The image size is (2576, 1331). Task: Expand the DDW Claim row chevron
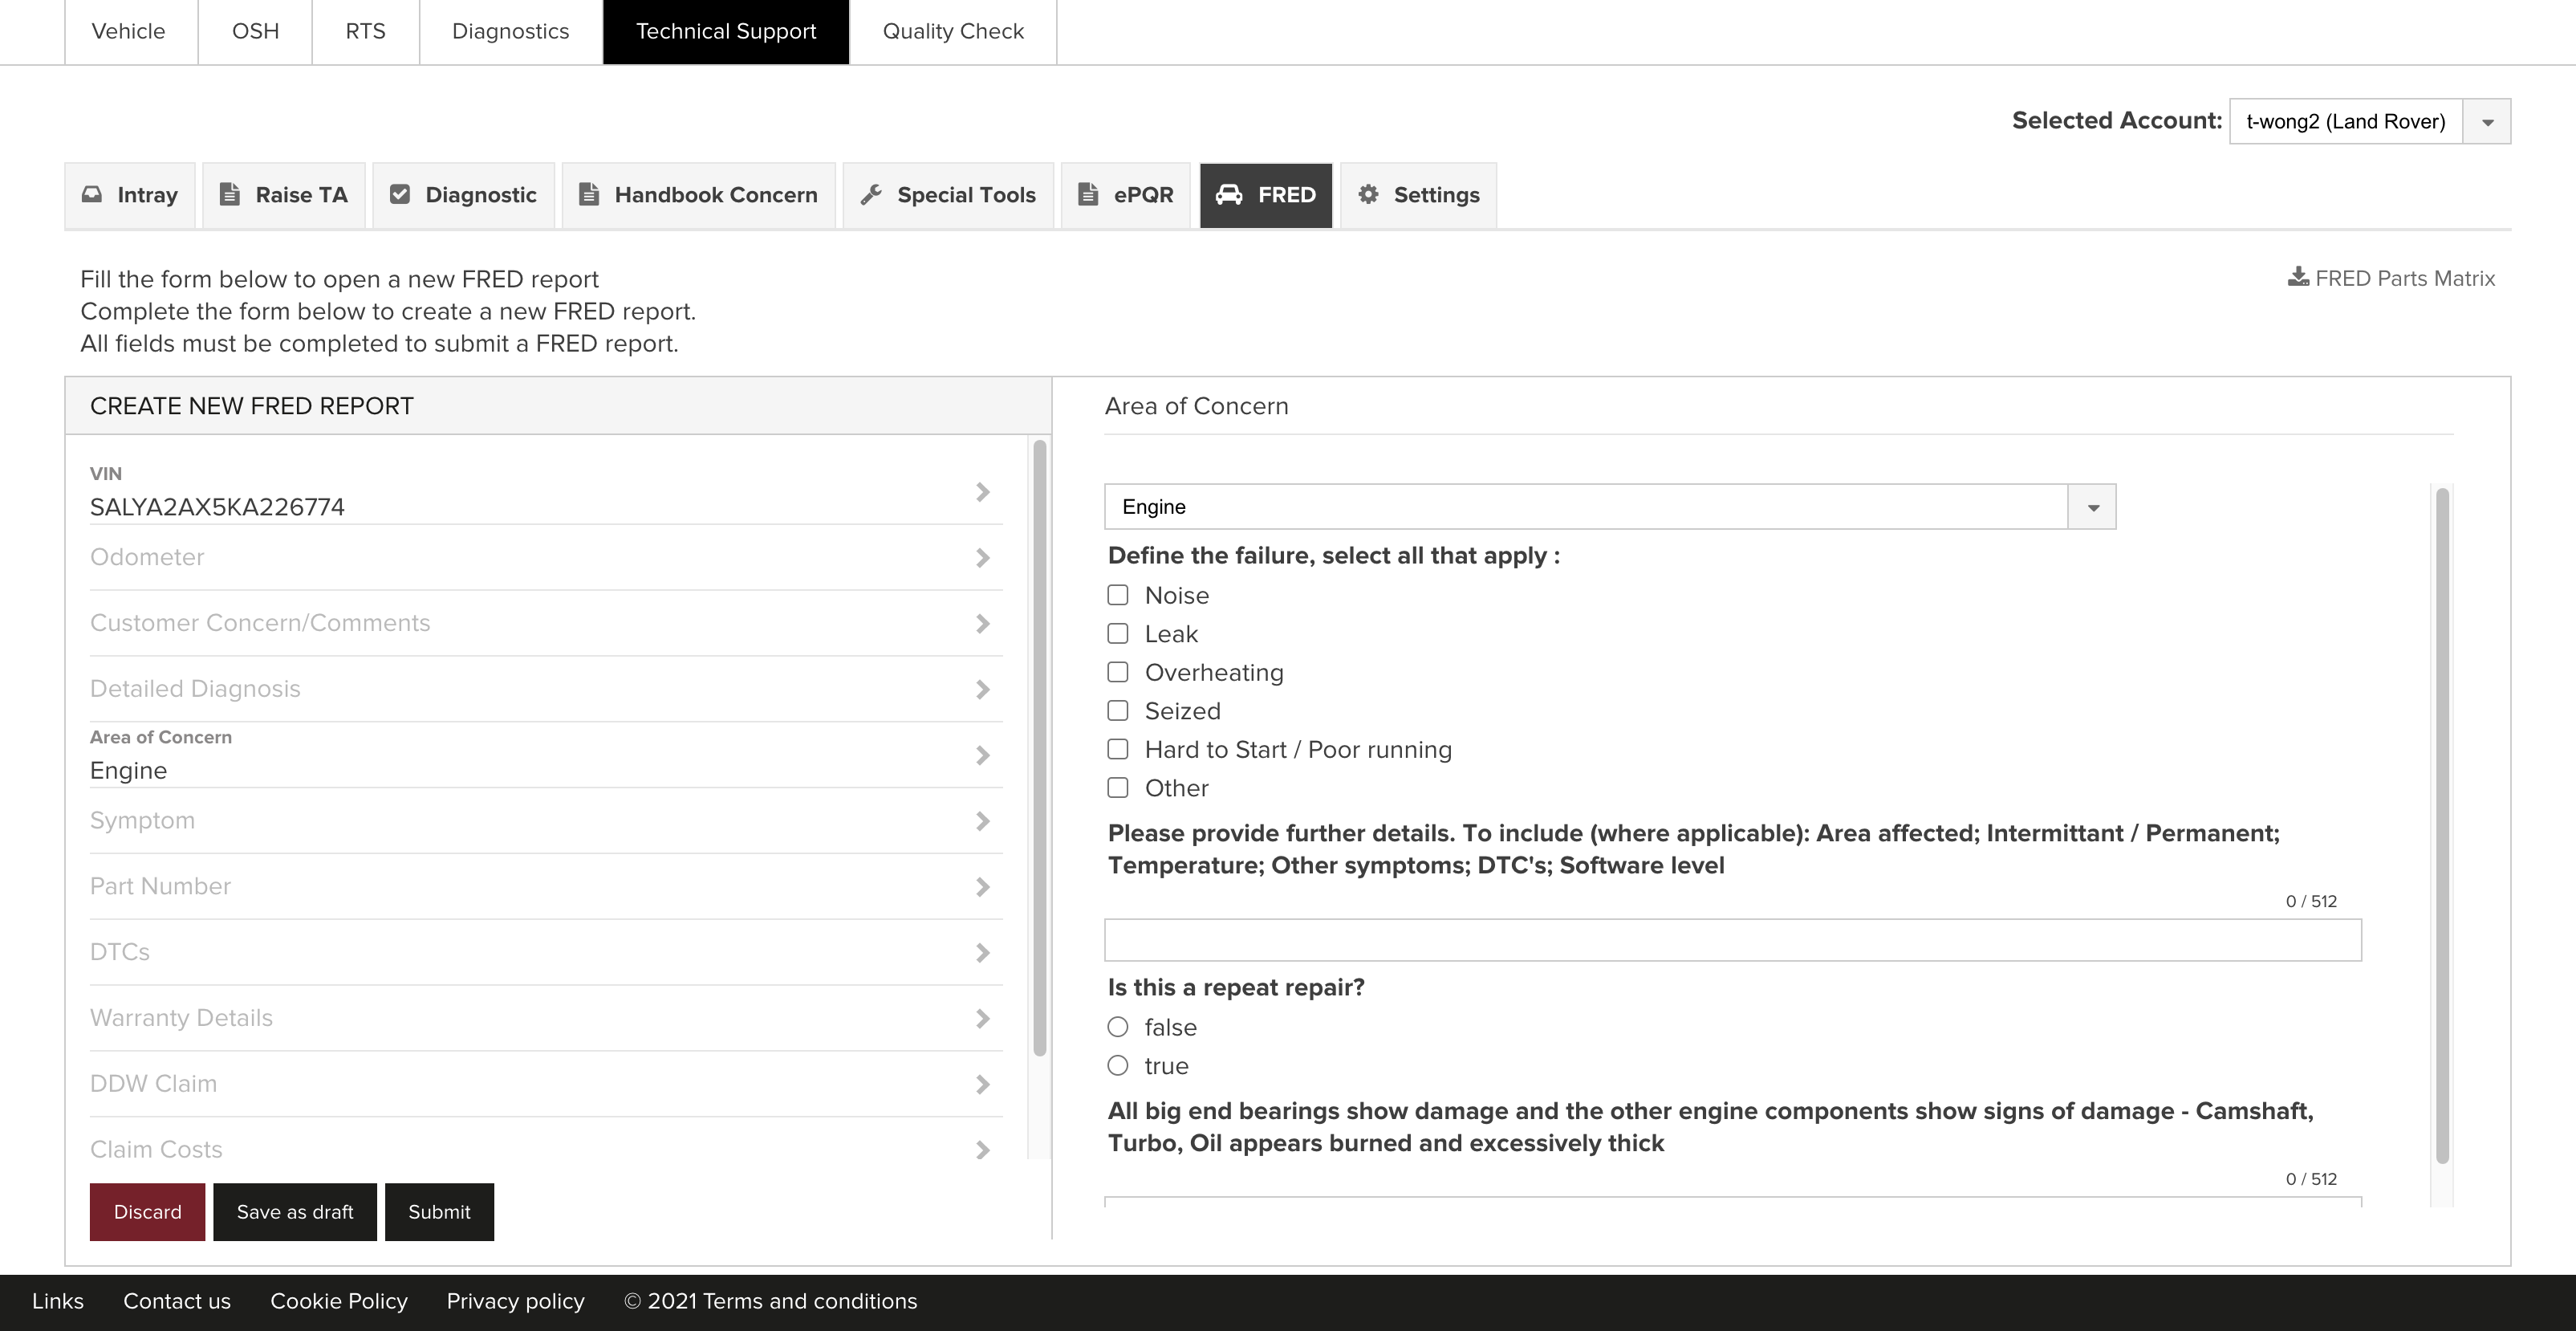tap(982, 1085)
